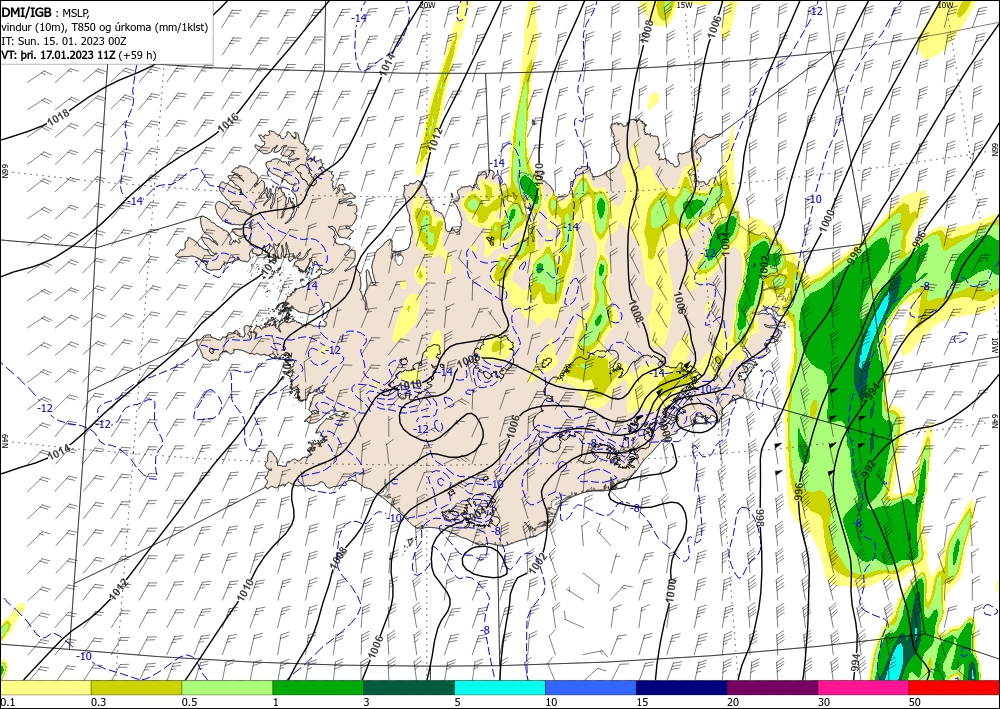Screen dimensions: 1000x709
Task: Select the dark green 3–5 legend swatch
Action: [x=409, y=688]
